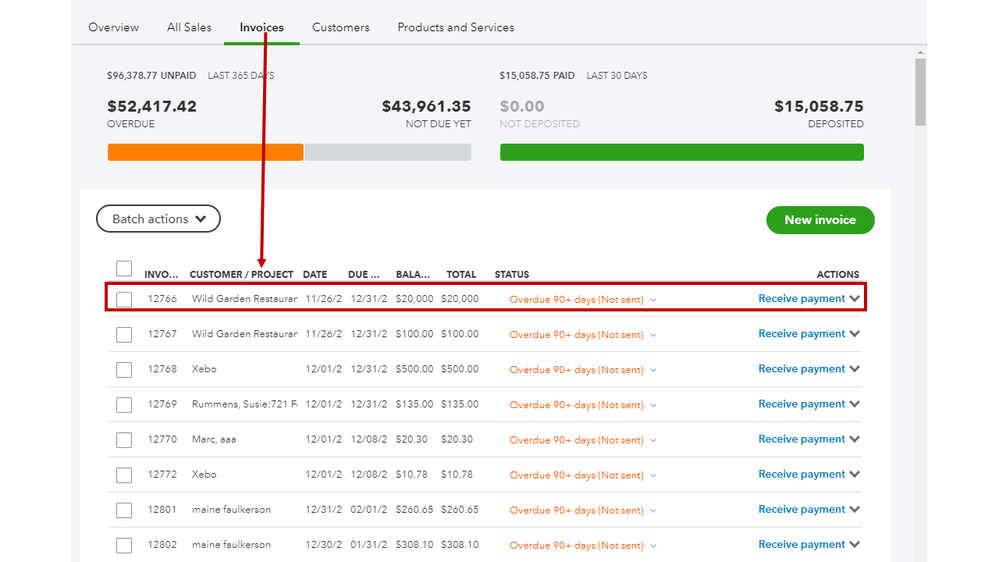
Task: Receive payment for invoice 12802
Action: point(801,544)
